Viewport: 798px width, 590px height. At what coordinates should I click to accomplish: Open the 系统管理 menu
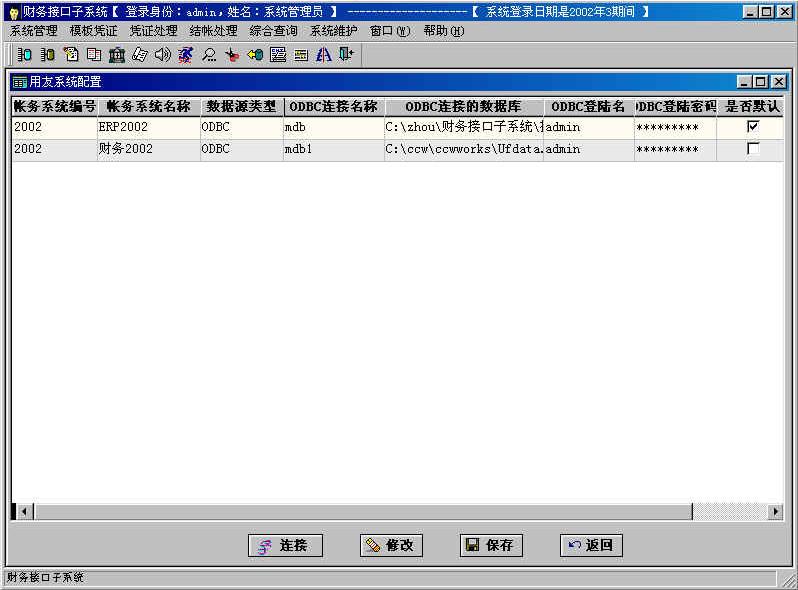click(x=33, y=31)
